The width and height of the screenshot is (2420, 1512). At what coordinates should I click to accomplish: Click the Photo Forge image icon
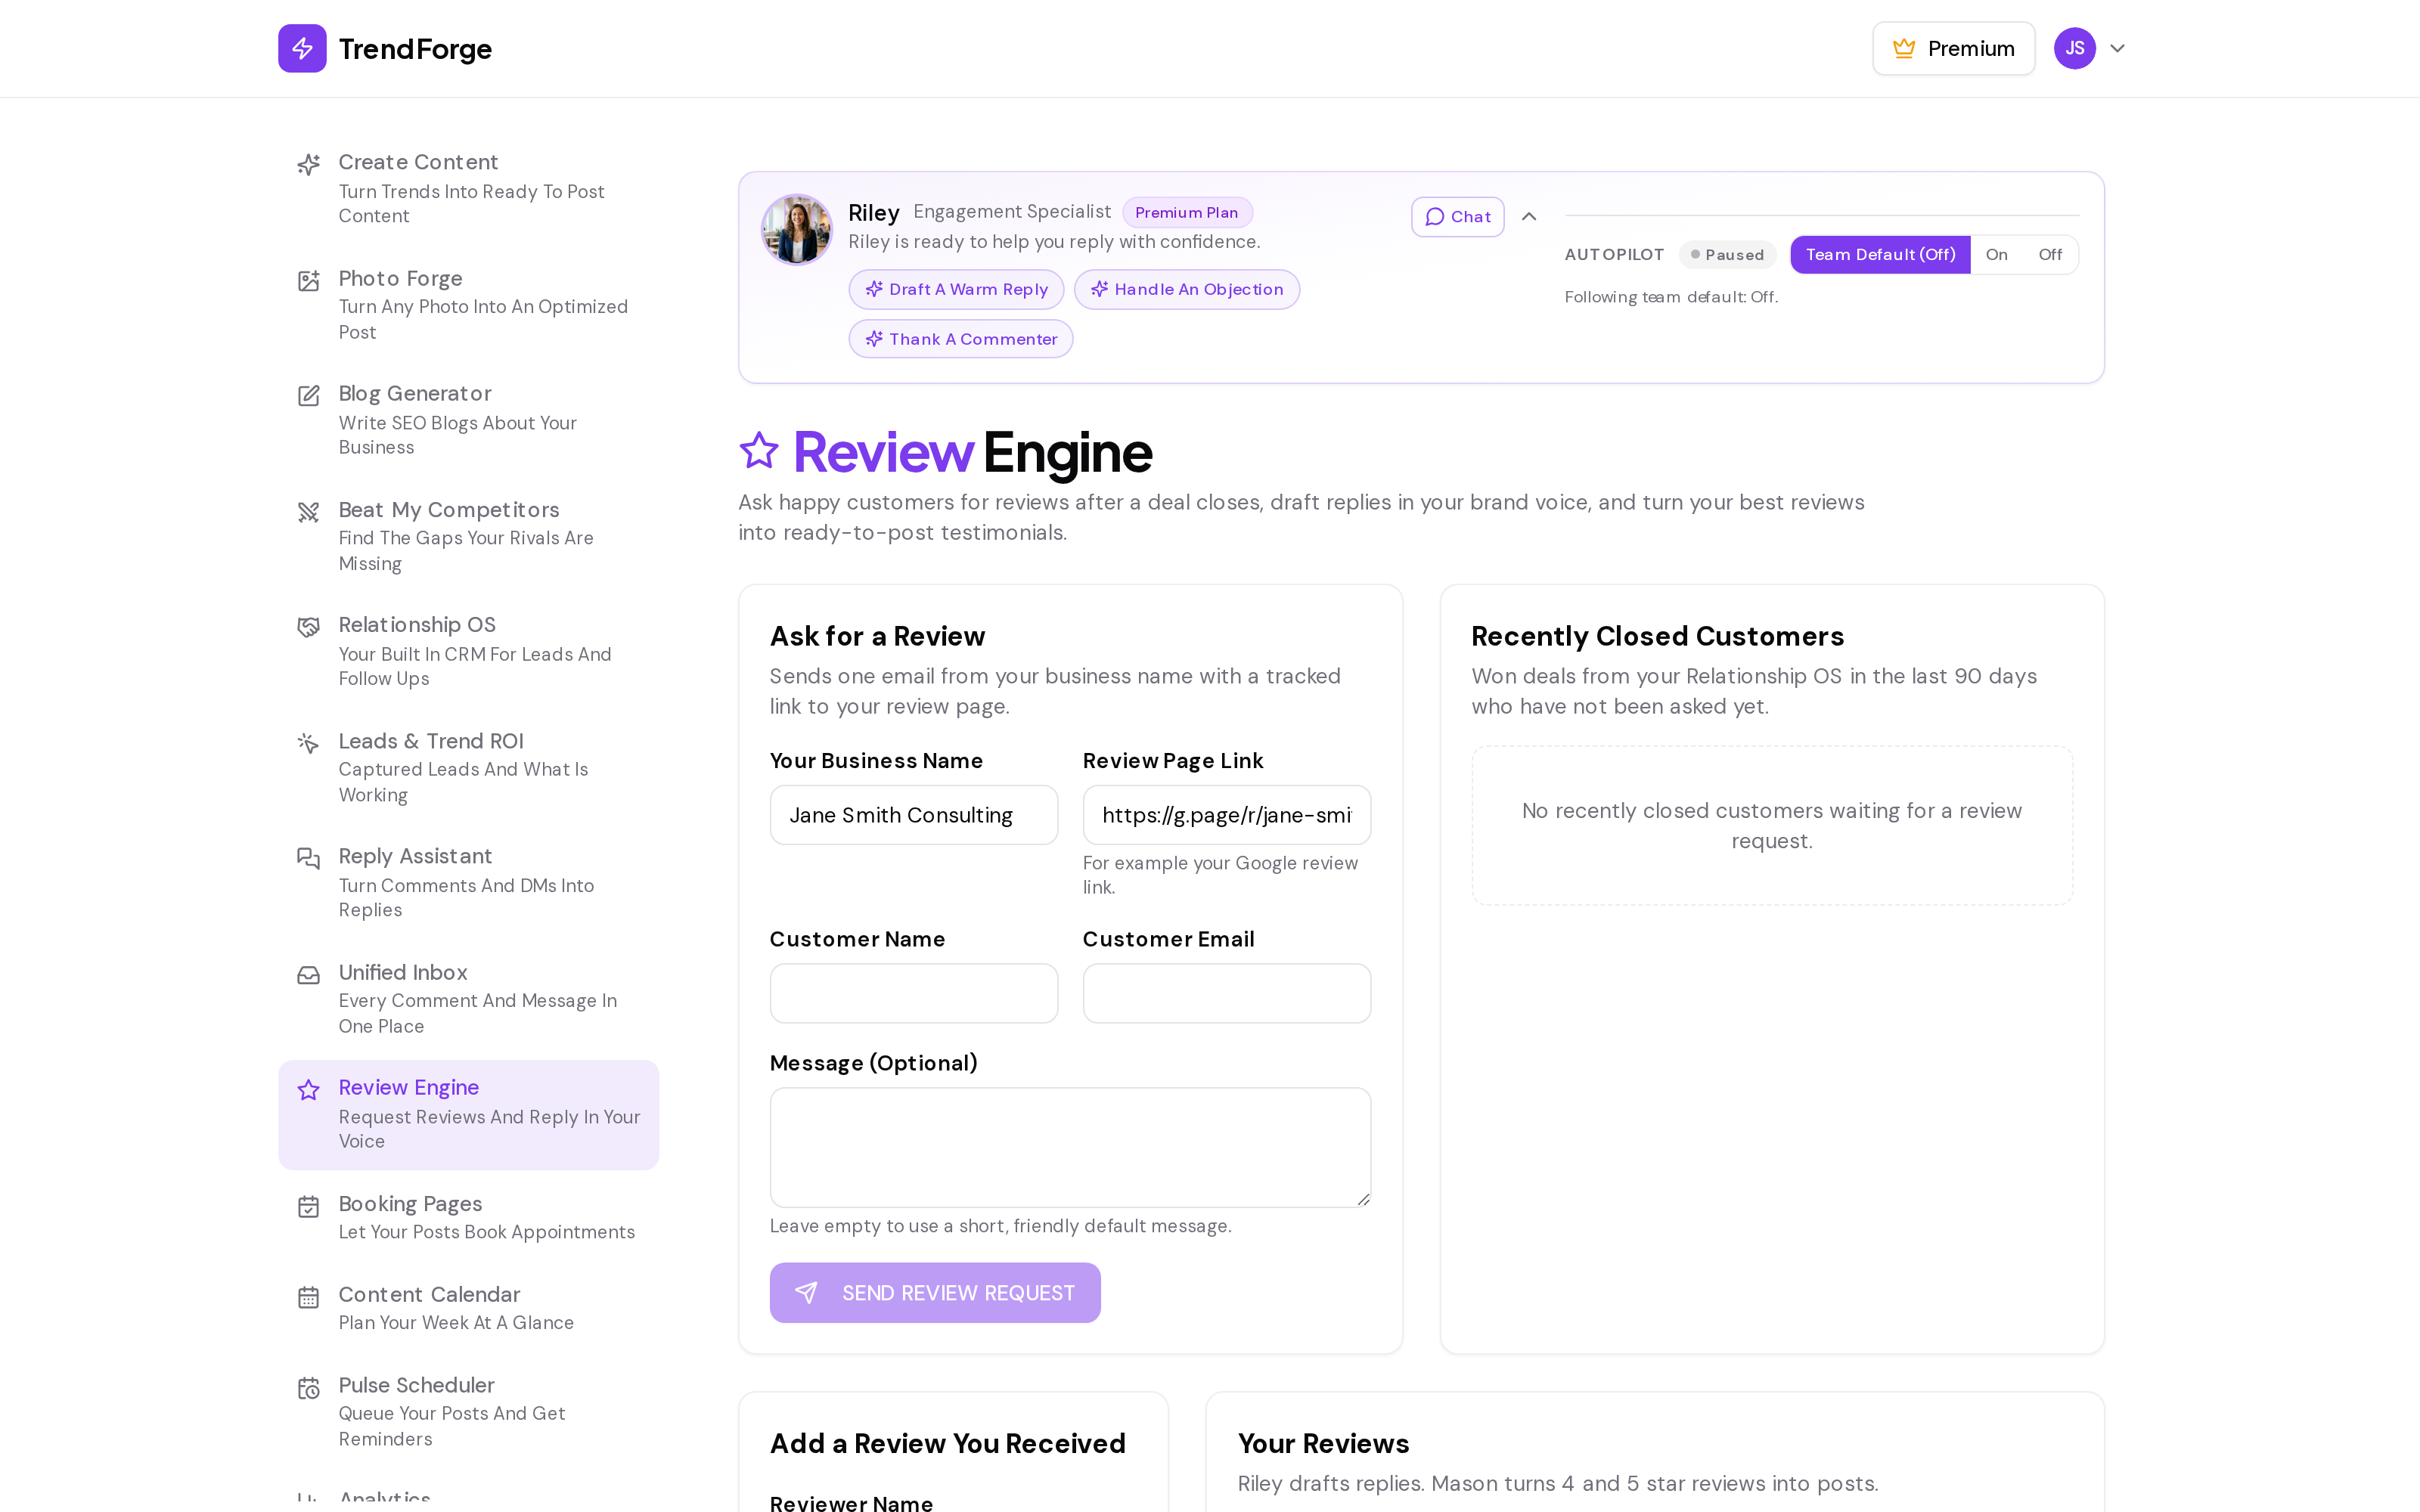tap(309, 280)
